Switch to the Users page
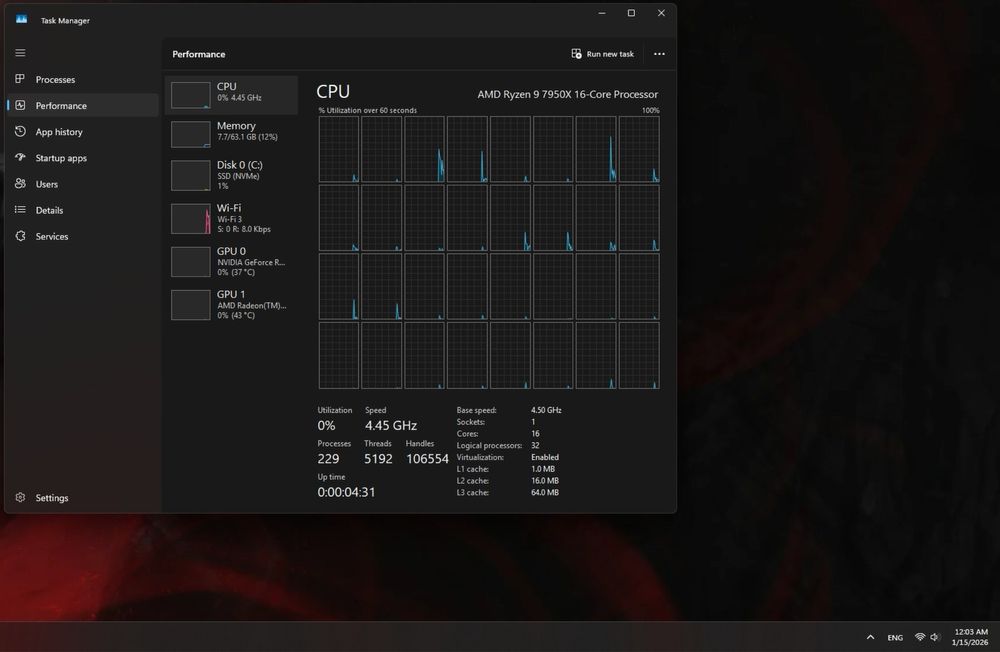Image resolution: width=1000 pixels, height=652 pixels. tap(47, 184)
